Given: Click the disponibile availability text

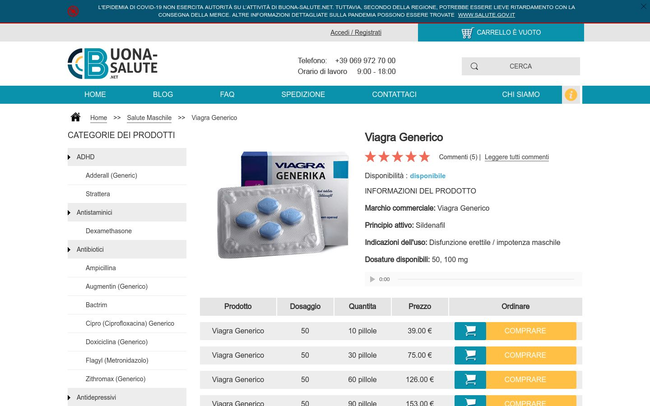Looking at the screenshot, I should coord(427,176).
